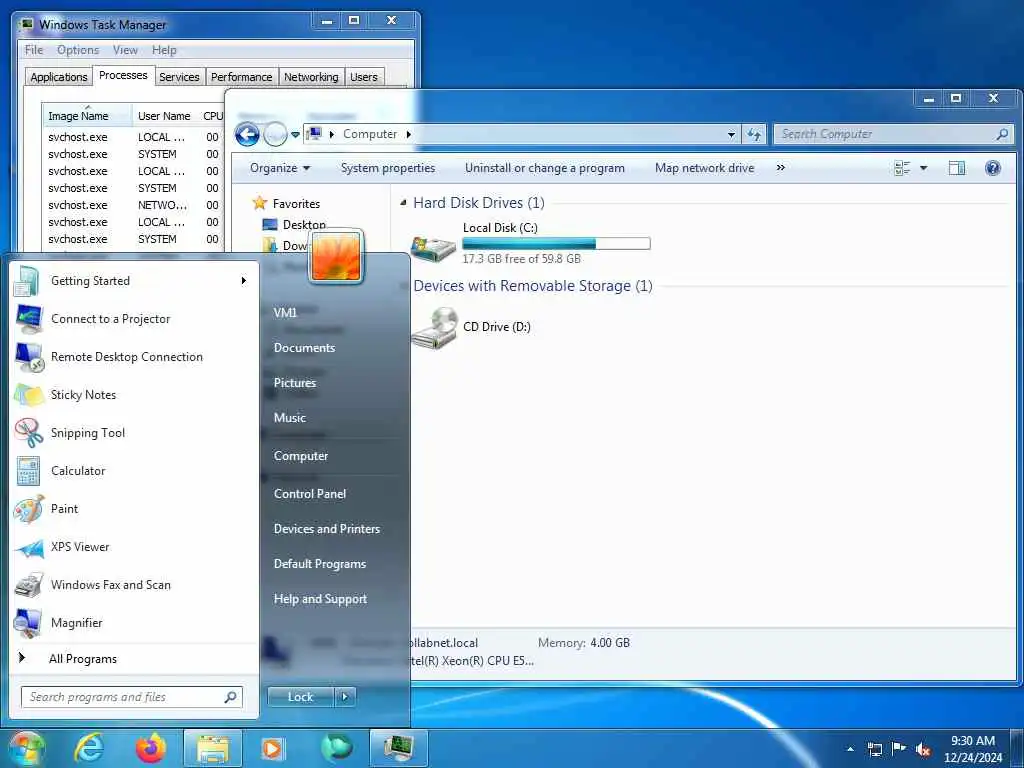Launch Magnifier
The width and height of the screenshot is (1024, 768).
(134, 622)
